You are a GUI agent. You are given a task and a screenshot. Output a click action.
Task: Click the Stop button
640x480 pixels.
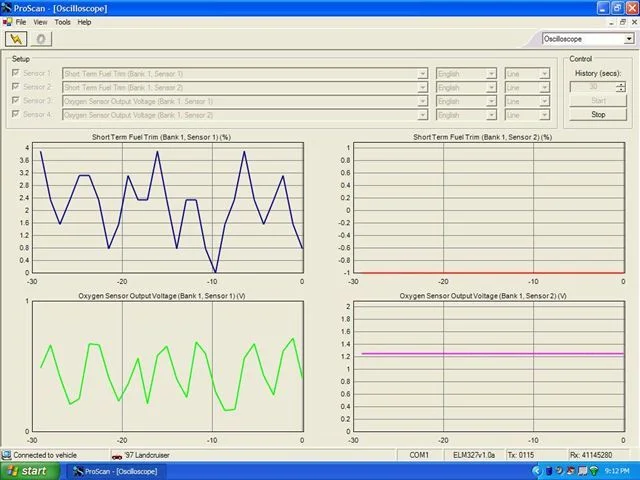click(x=598, y=114)
